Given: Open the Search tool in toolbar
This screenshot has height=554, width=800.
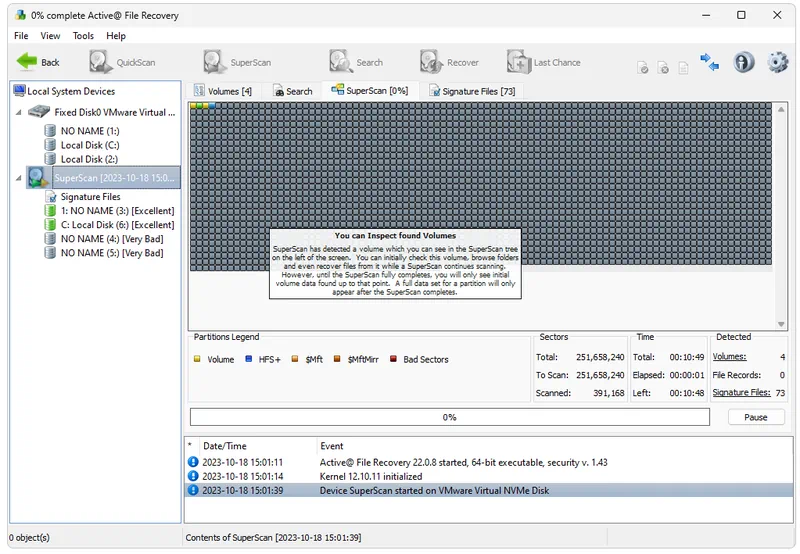Looking at the screenshot, I should 356,62.
